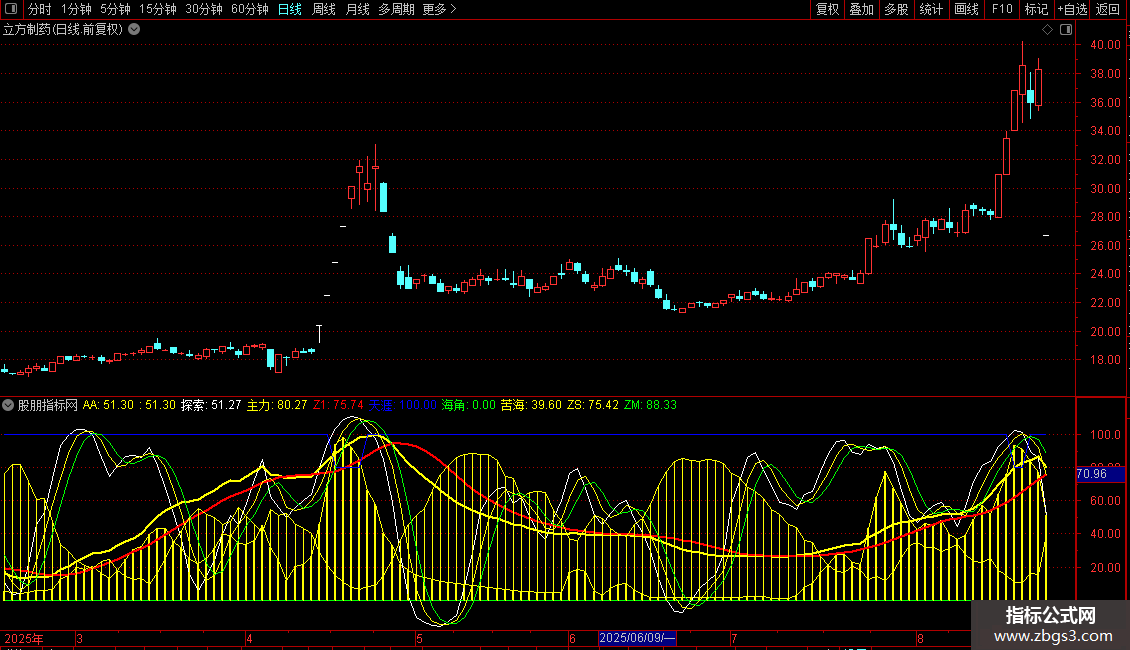Expand the 更多 more periods menu

pos(440,9)
